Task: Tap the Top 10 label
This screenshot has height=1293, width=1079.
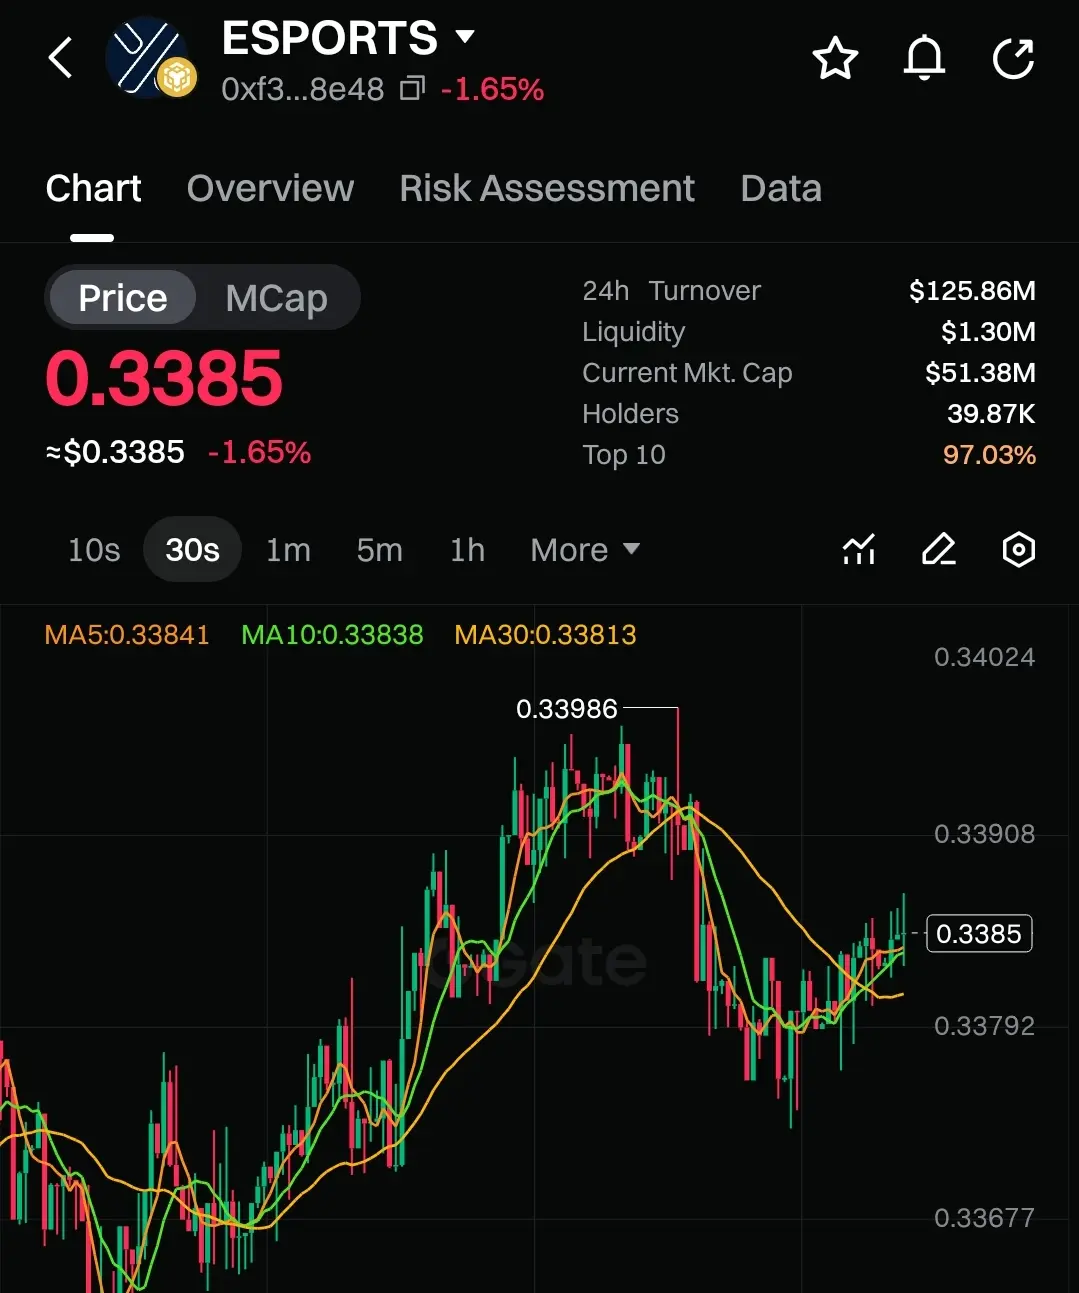Action: [x=624, y=455]
